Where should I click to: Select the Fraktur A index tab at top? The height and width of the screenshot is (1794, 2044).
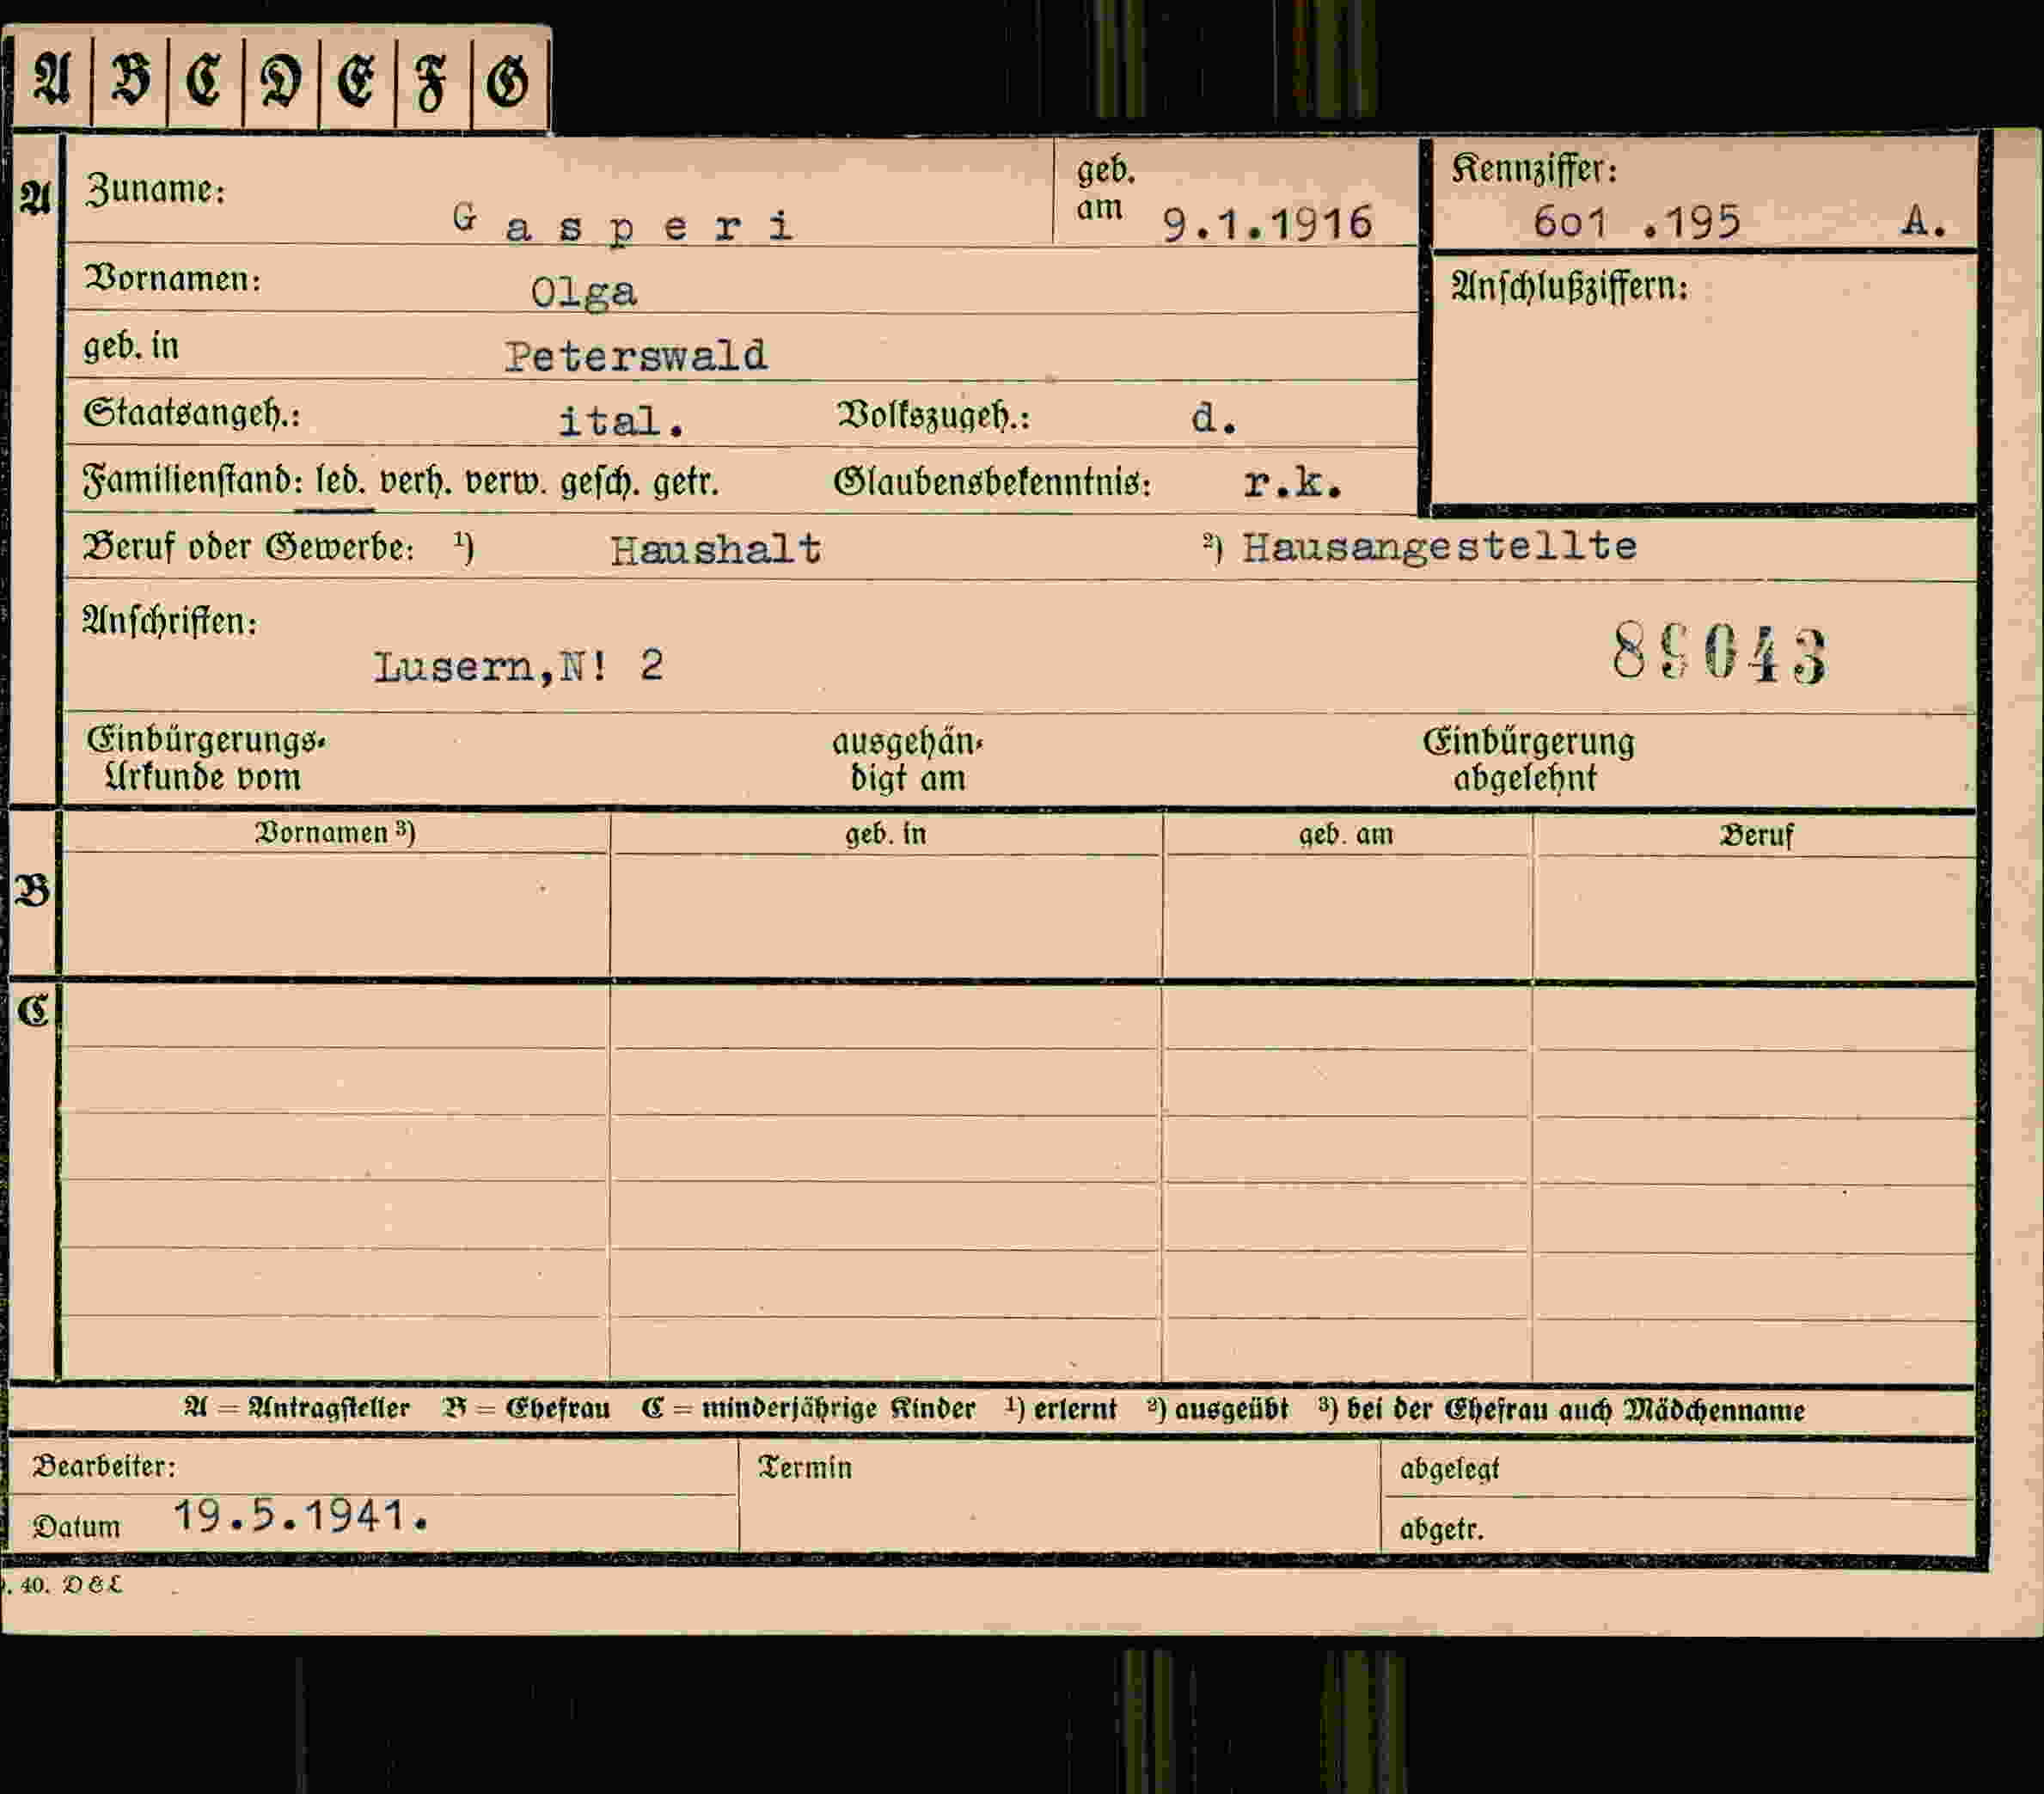click(x=51, y=80)
